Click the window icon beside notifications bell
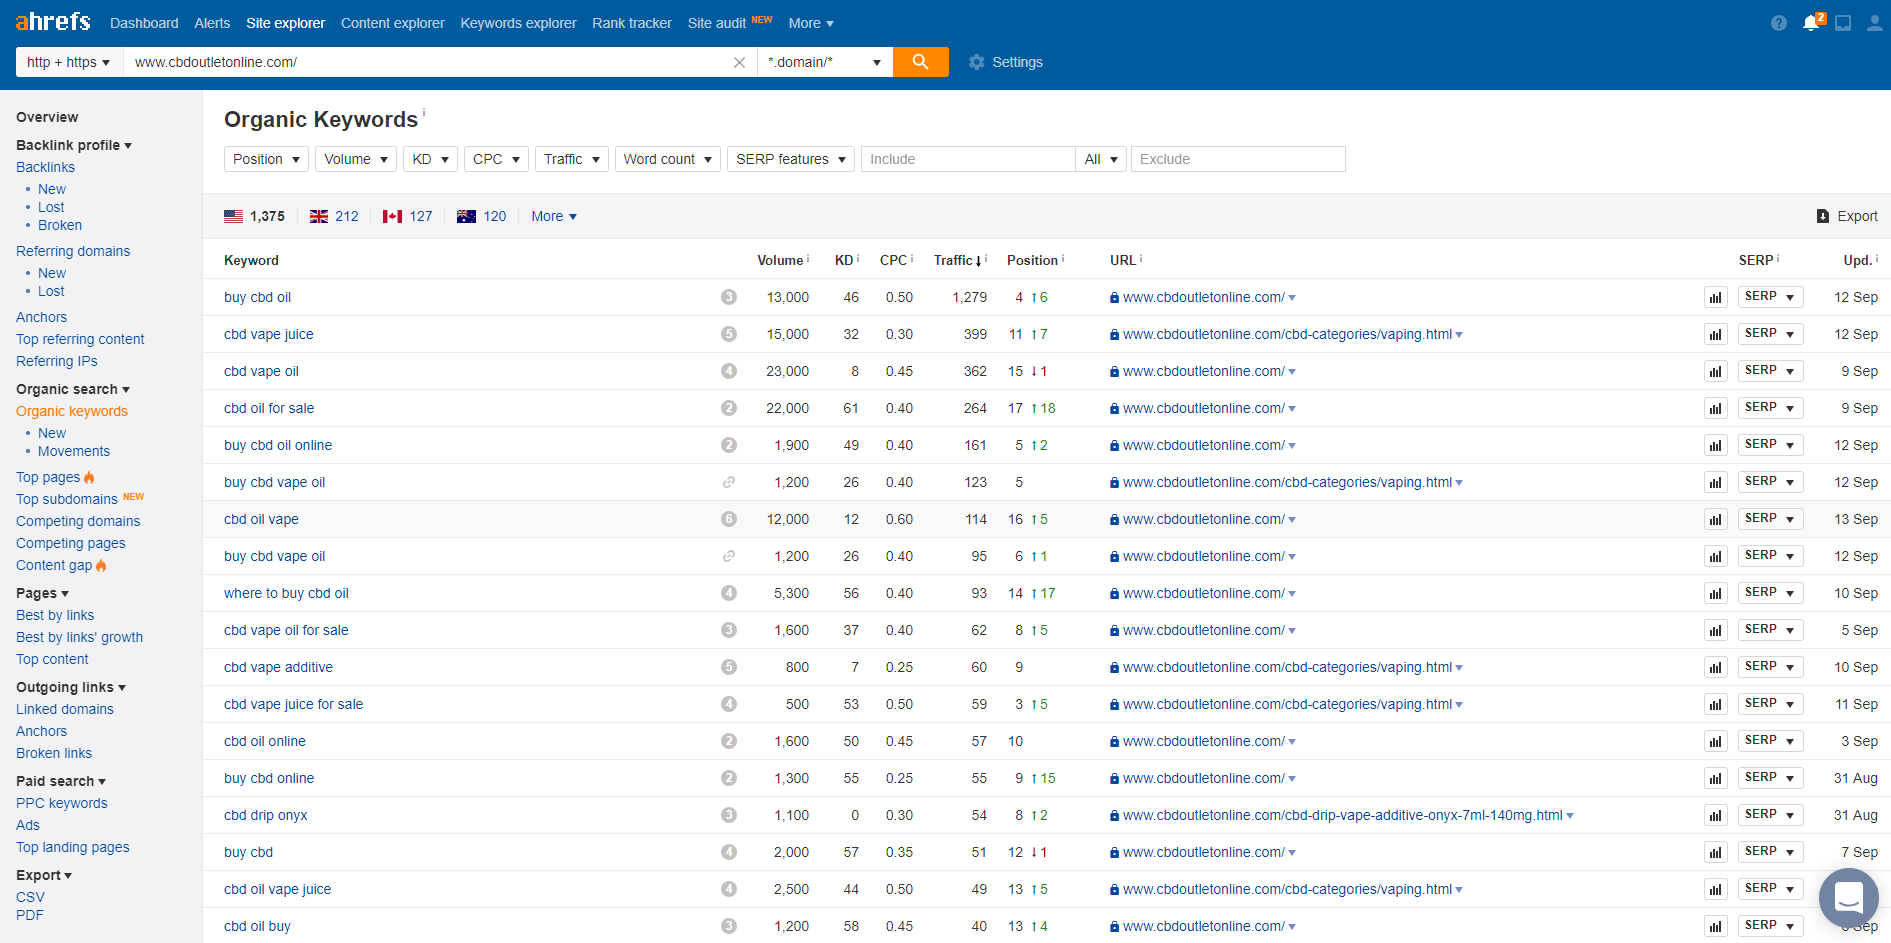The height and width of the screenshot is (943, 1891). coord(1843,23)
